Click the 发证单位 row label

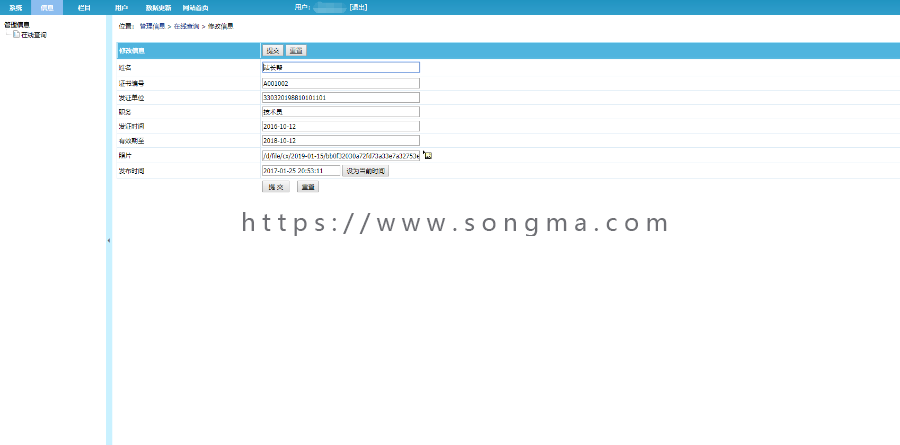[131, 98]
